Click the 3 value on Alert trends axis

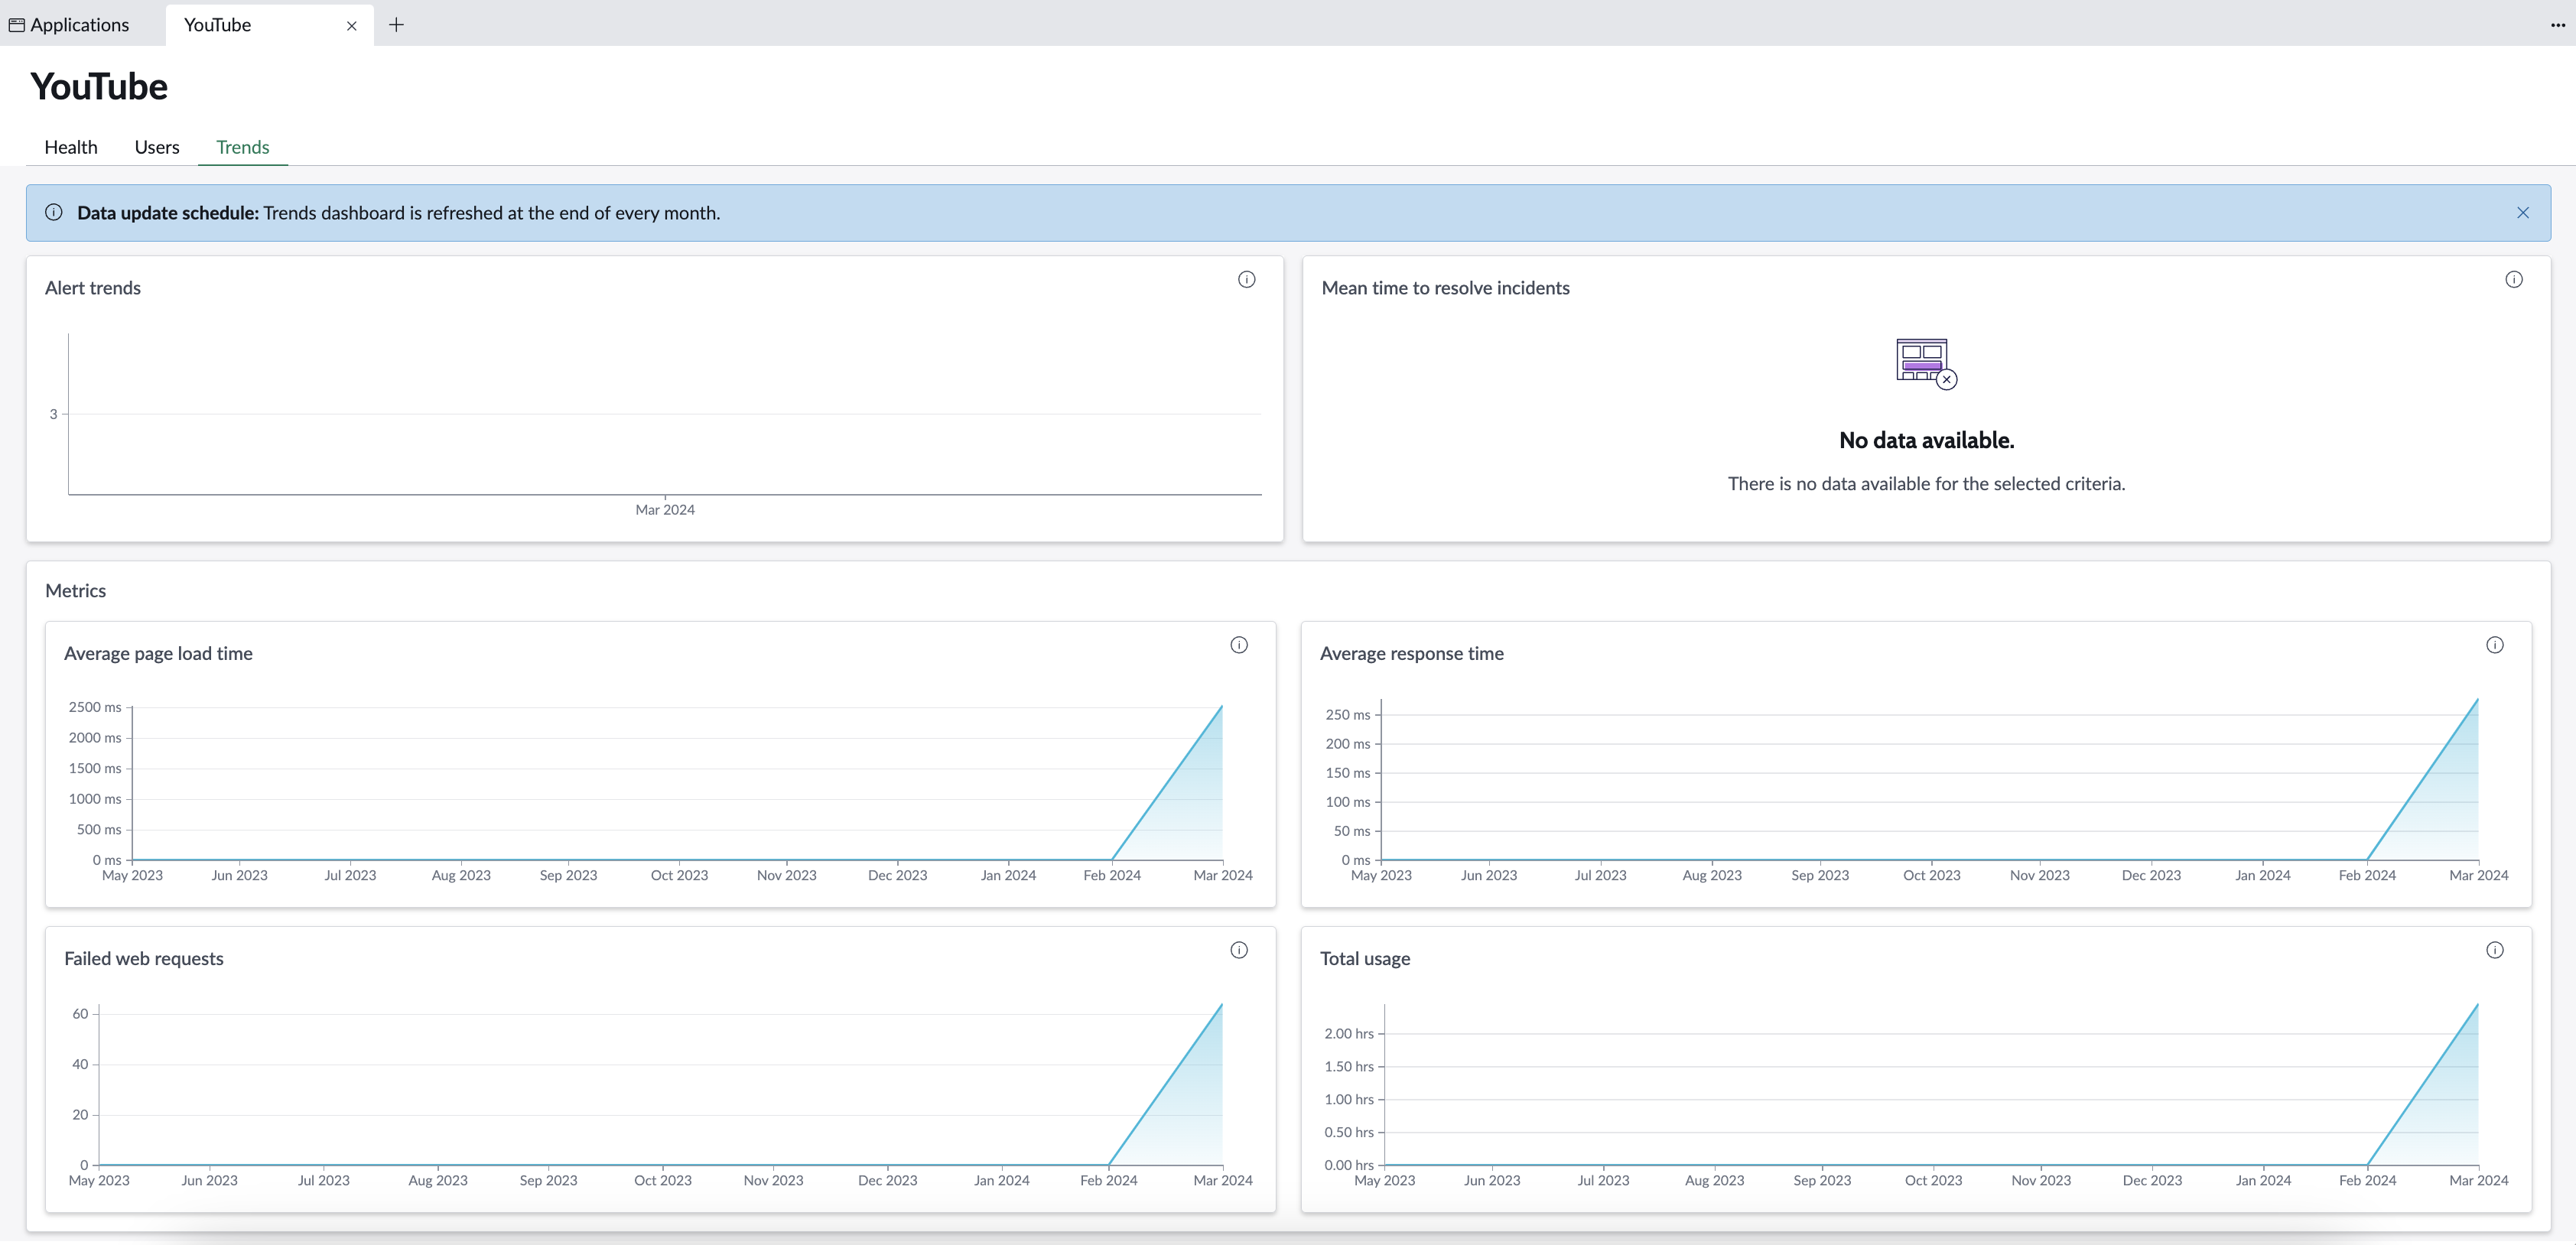(x=53, y=414)
